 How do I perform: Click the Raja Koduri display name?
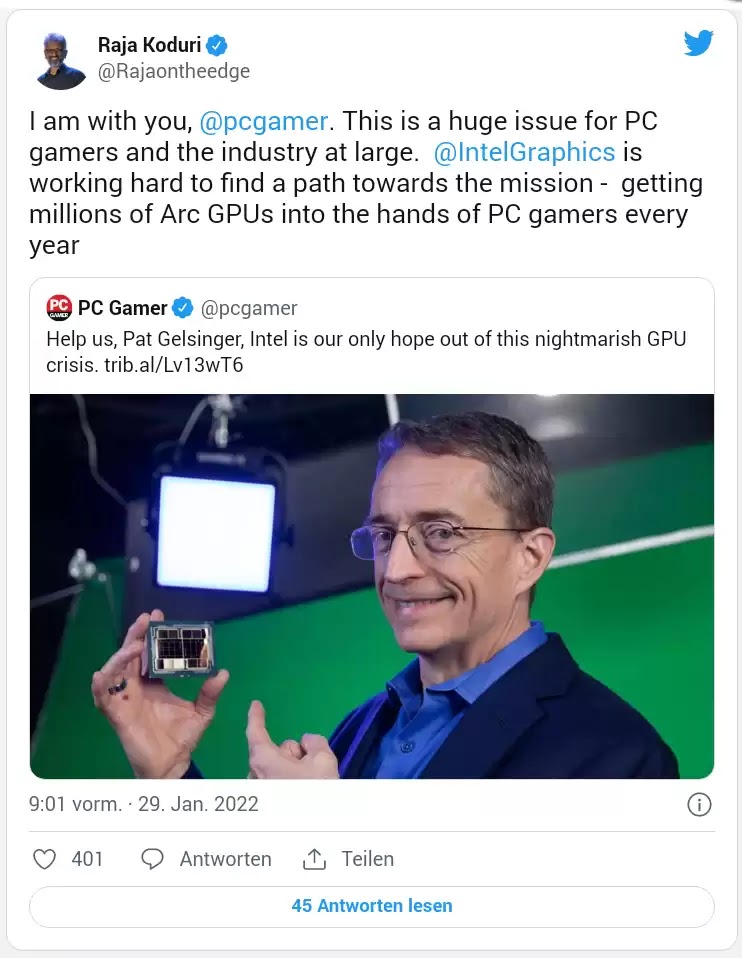(x=149, y=45)
